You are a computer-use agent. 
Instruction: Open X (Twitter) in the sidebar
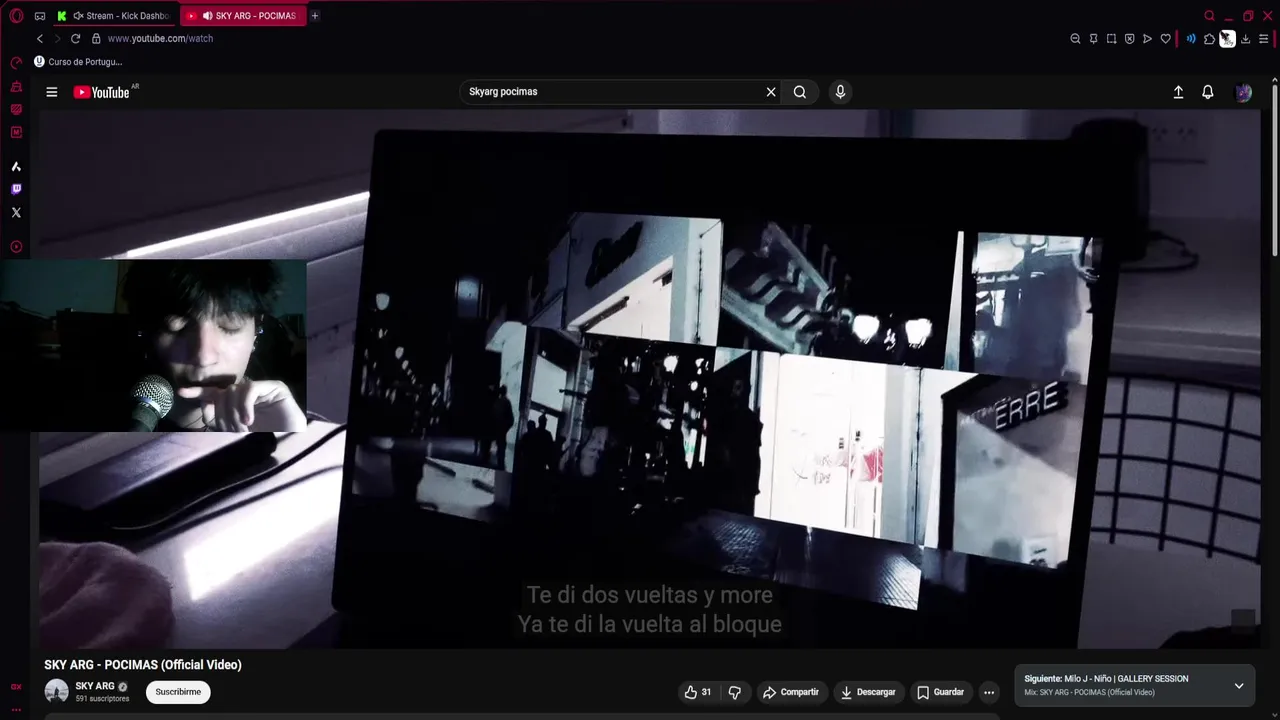[x=16, y=212]
